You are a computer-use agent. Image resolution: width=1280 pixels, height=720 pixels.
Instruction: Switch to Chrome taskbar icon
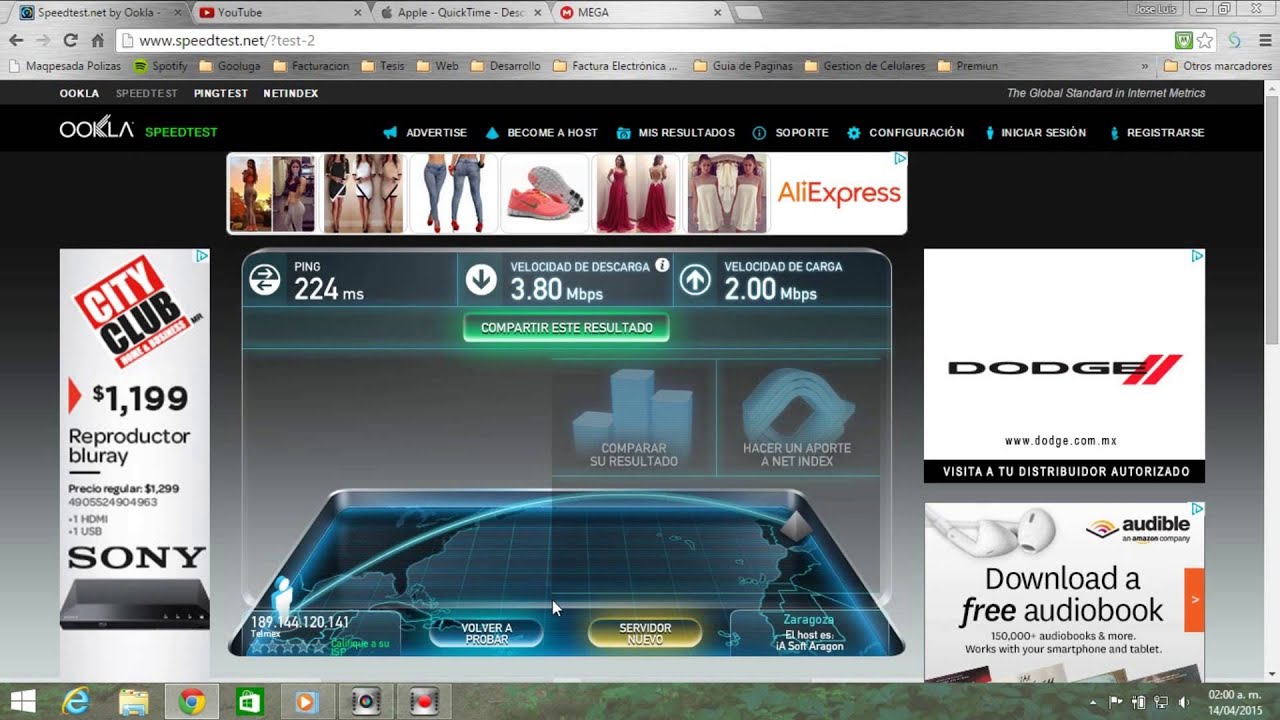click(192, 702)
